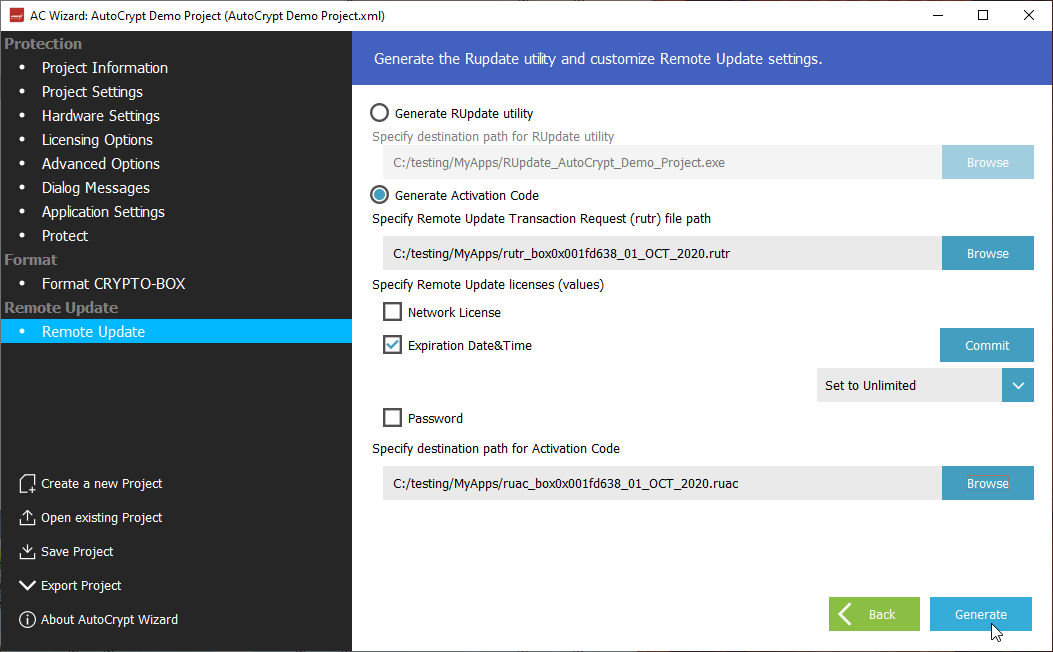This screenshot has height=652, width=1053.
Task: Click the Export Project chevron icon
Action: [27, 586]
